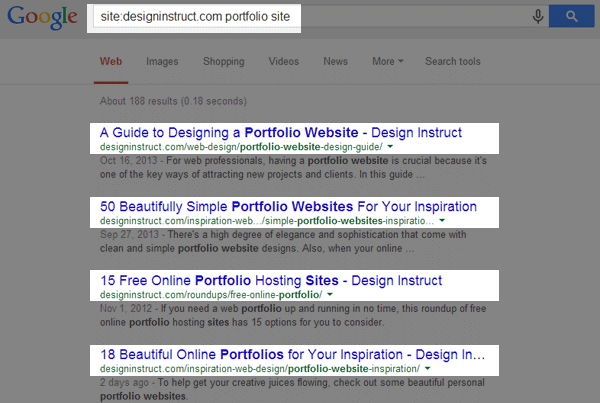
Task: Click the Google logo
Action: (42, 17)
